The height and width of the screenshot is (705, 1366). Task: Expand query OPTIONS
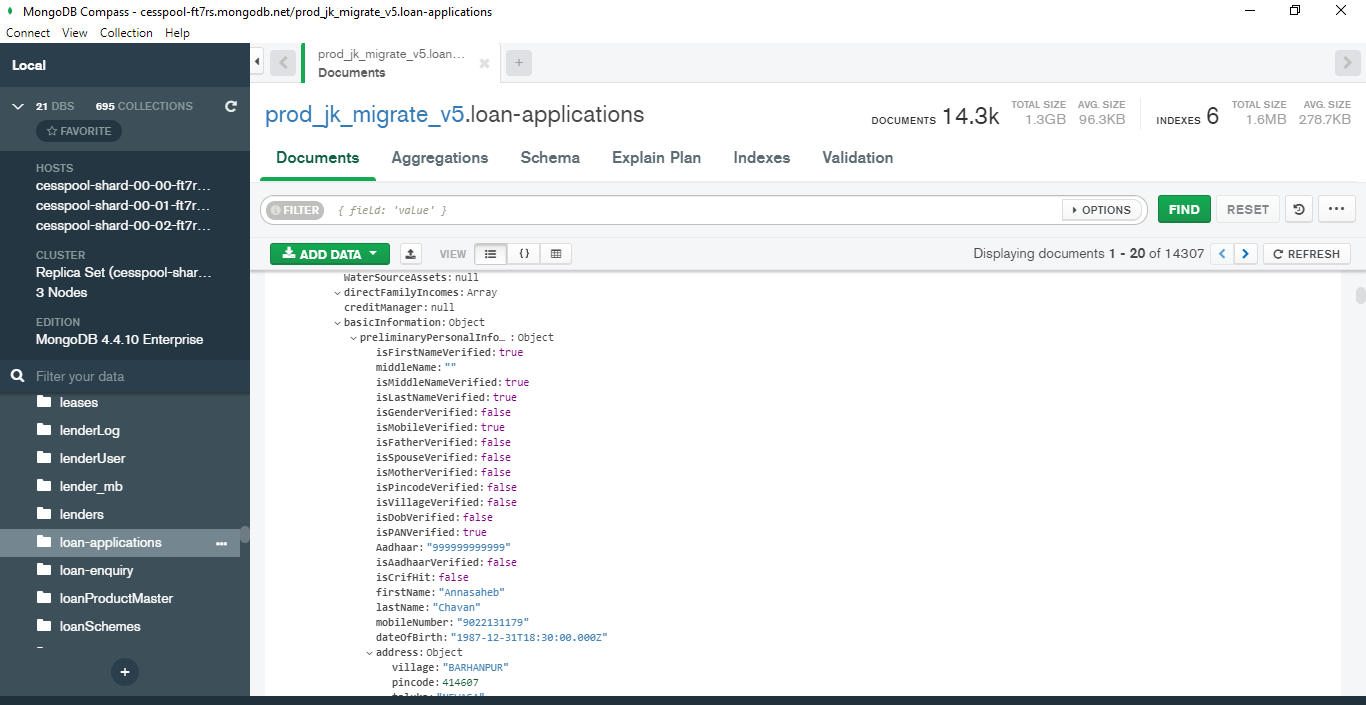(x=1102, y=210)
